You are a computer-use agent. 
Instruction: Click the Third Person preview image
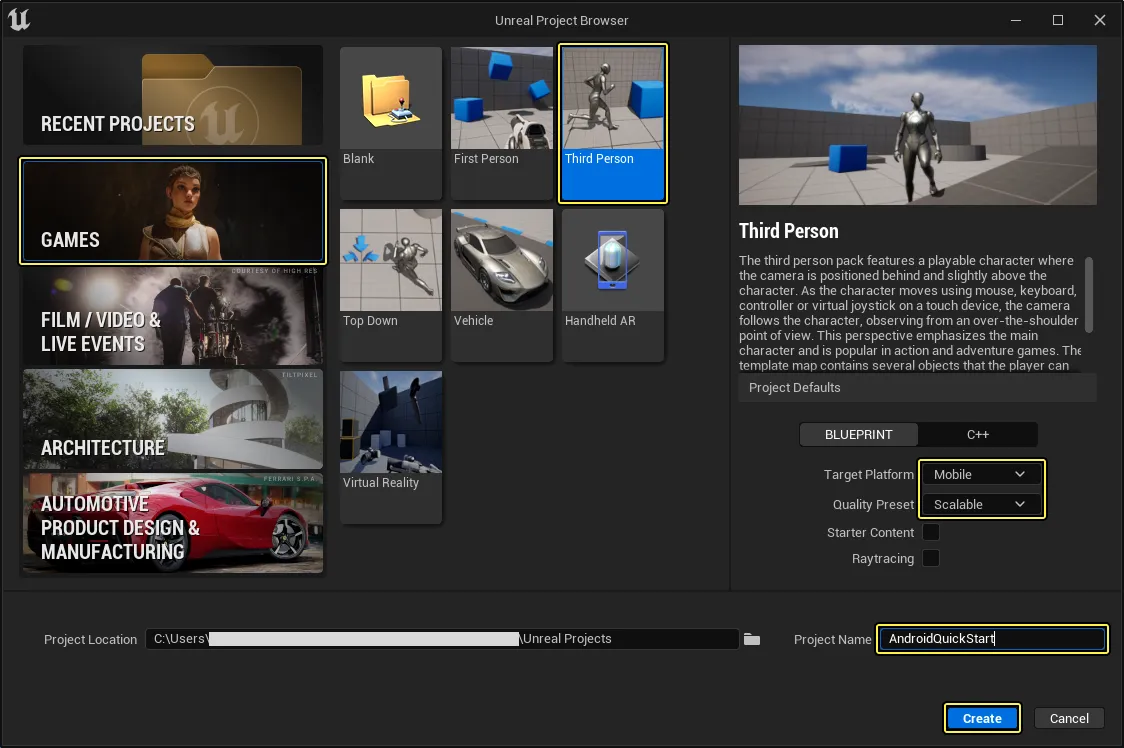[x=918, y=125]
